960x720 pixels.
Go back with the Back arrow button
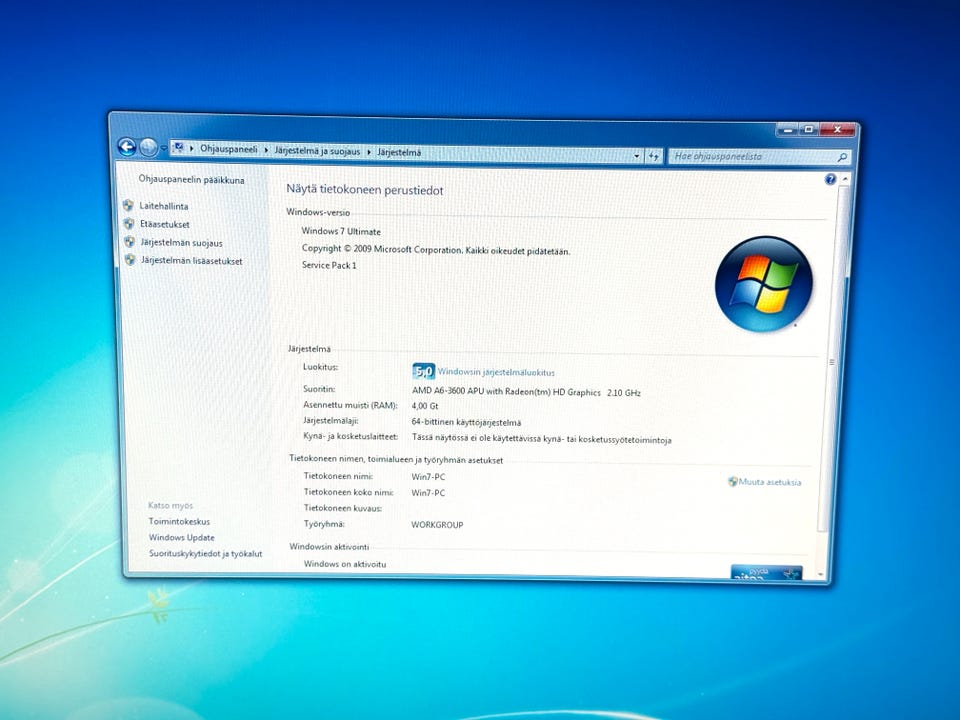click(x=127, y=147)
